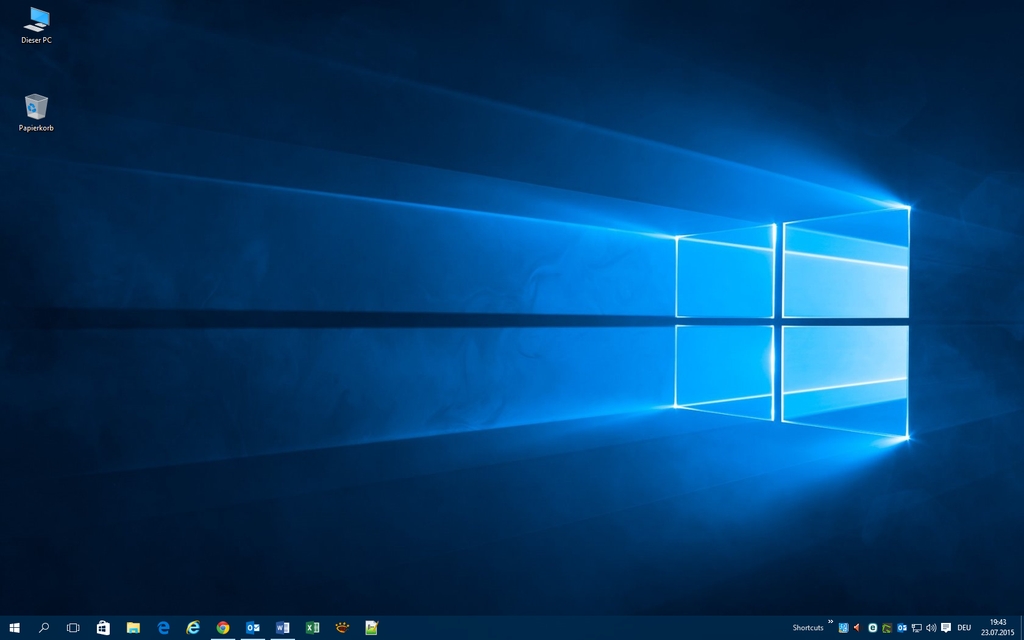Open the Action Center notifications icon
Viewport: 1024px width, 640px height.
(946, 628)
